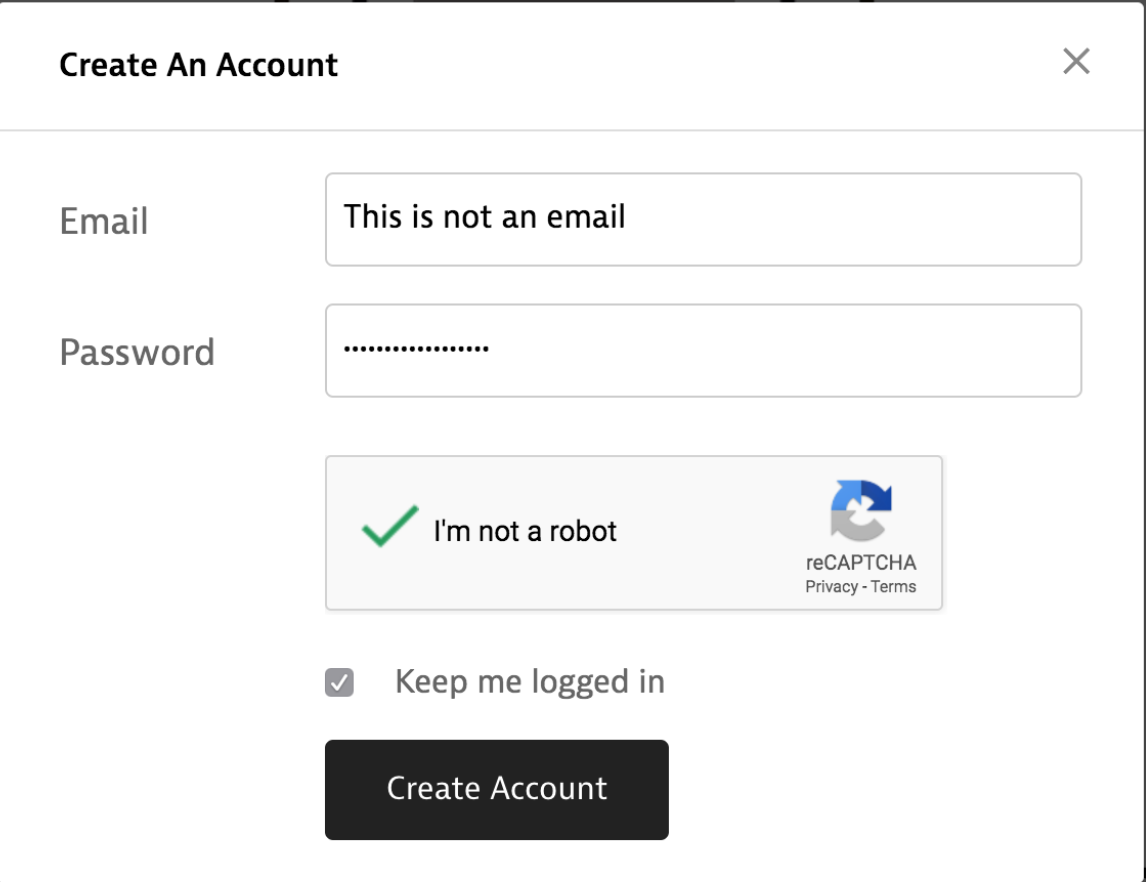The height and width of the screenshot is (882, 1146).
Task: Focus the Password input field
Action: click(x=700, y=351)
